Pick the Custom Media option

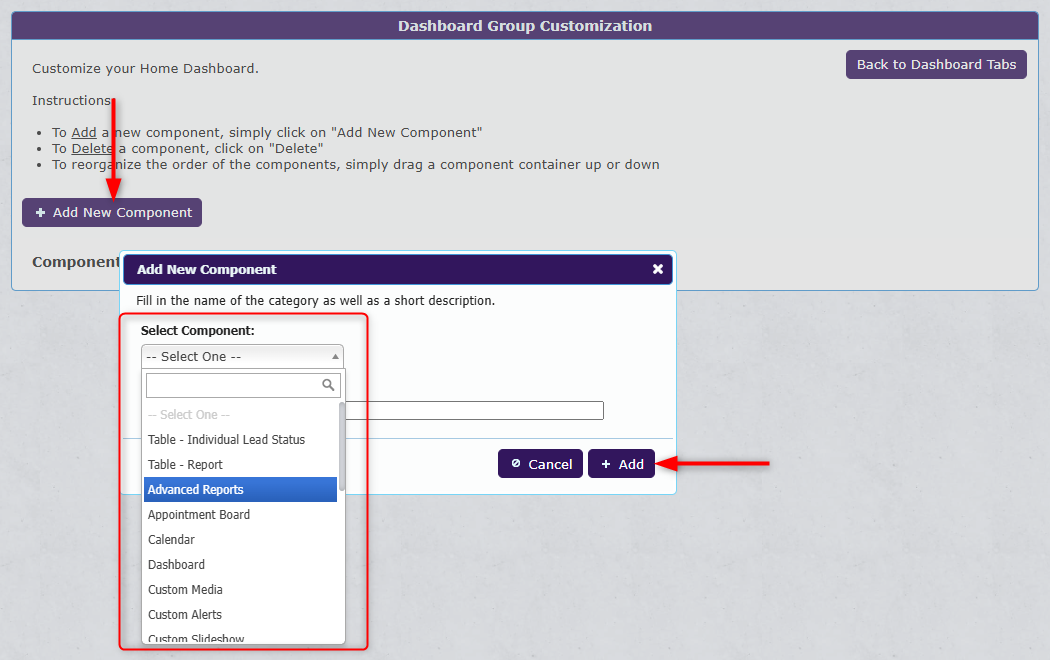(185, 590)
